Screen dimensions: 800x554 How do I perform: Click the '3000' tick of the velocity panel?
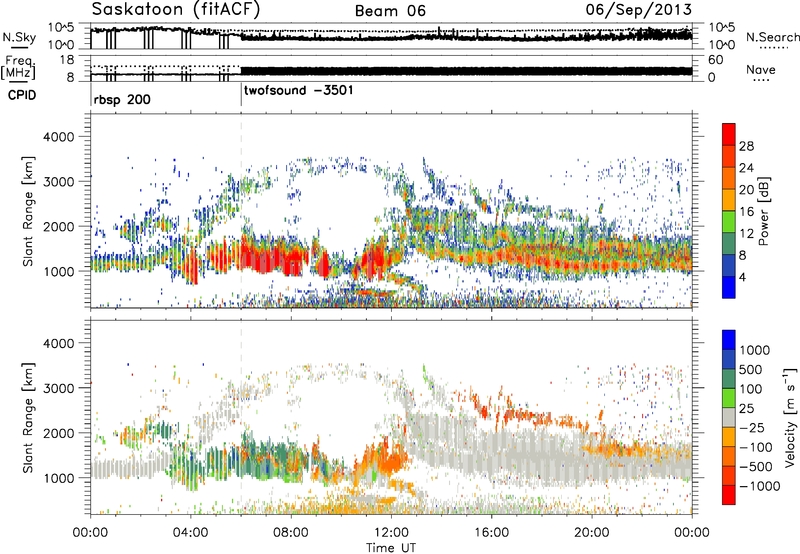coord(58,388)
